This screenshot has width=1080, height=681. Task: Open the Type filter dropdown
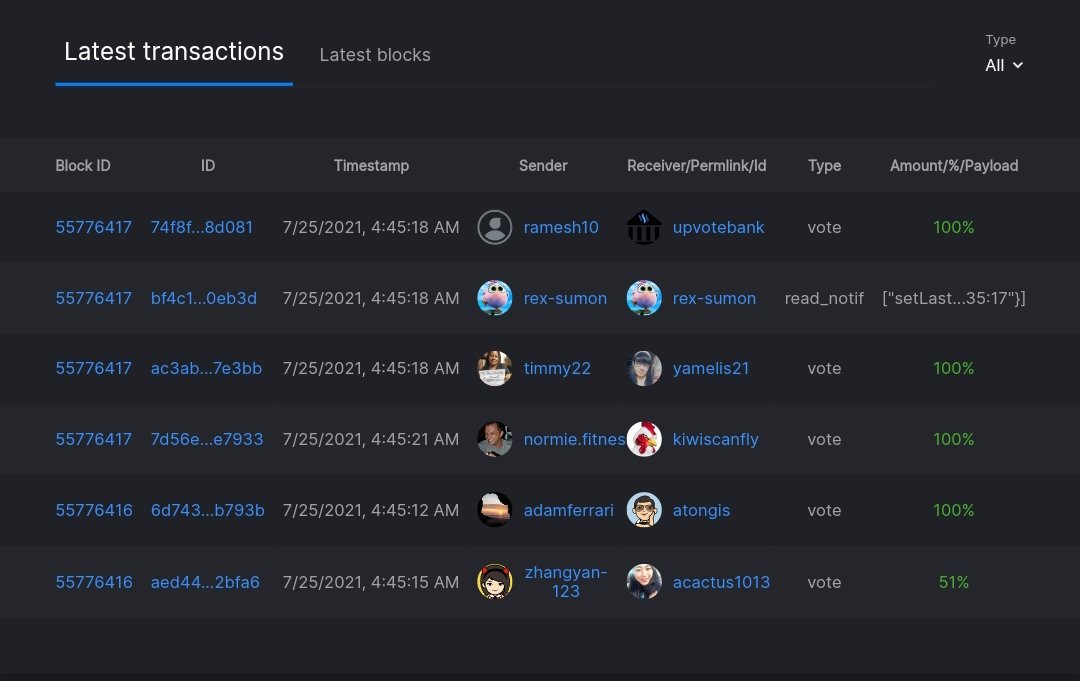point(1004,66)
